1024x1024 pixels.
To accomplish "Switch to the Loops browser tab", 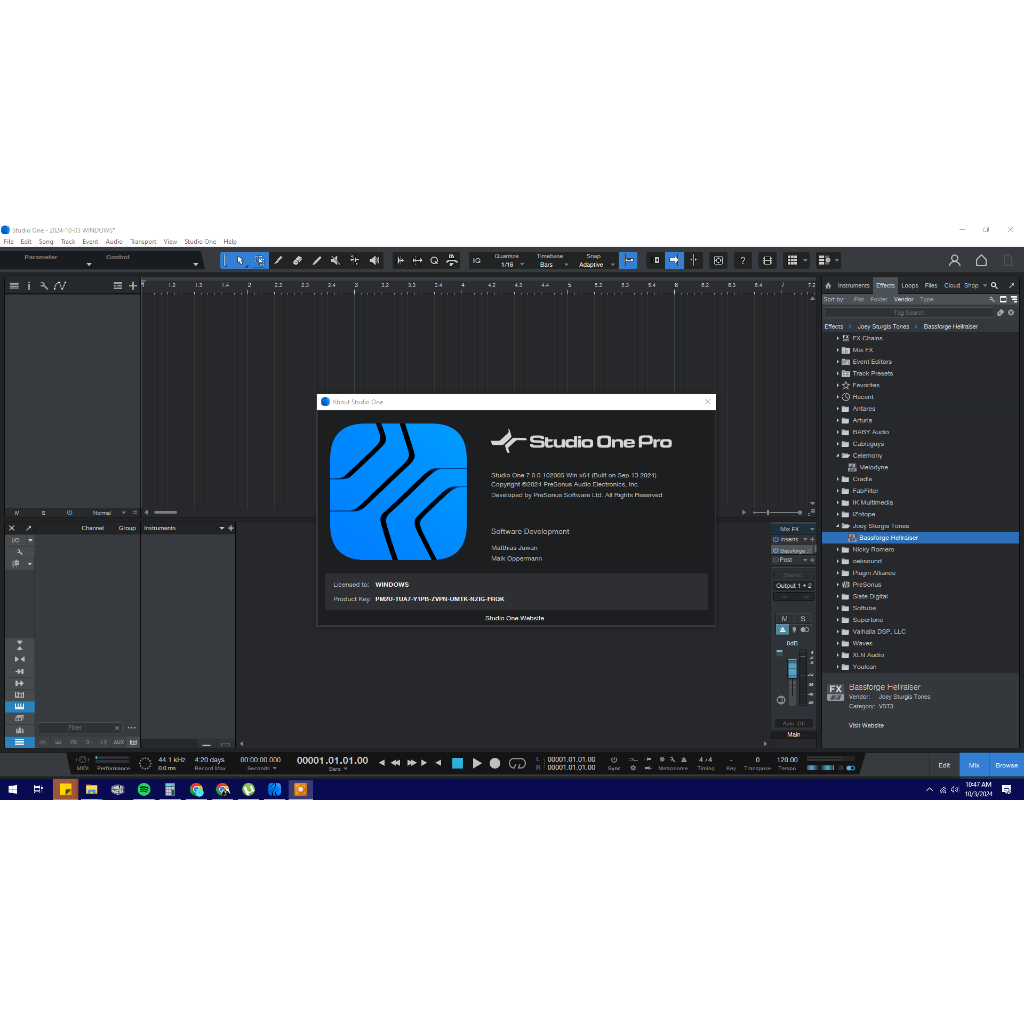I will [x=909, y=285].
